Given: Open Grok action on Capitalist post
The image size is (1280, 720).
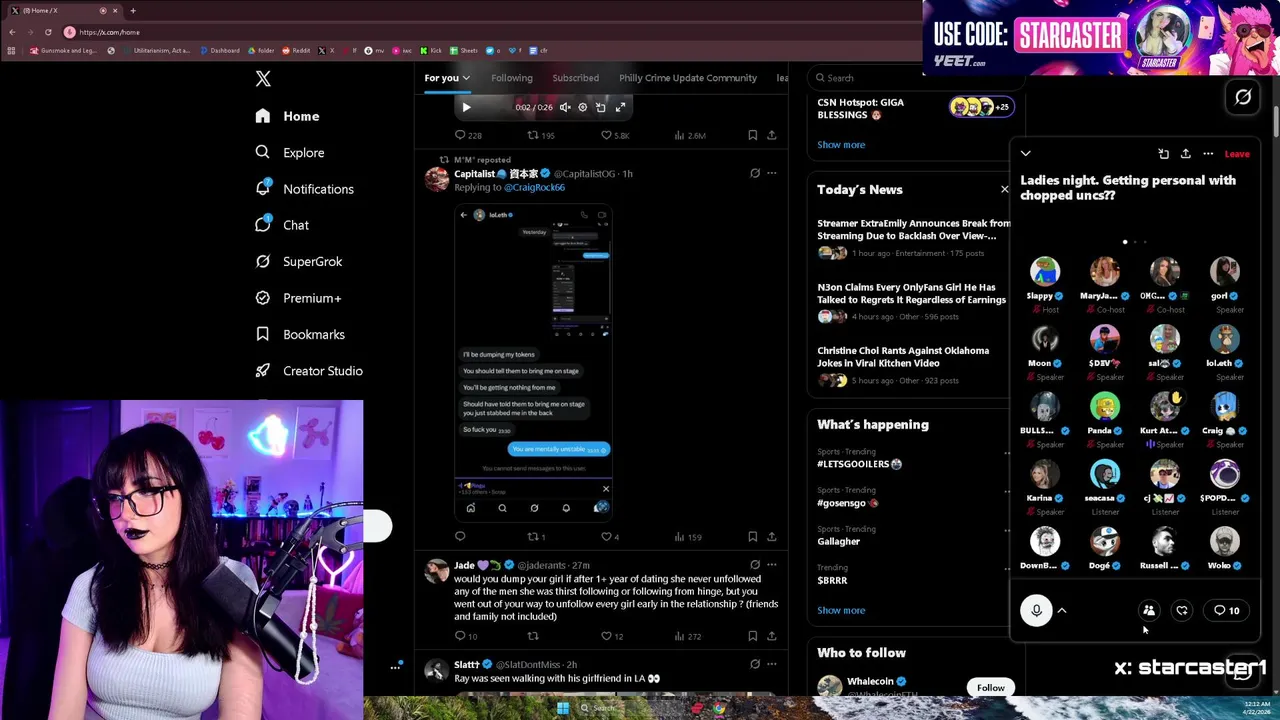Looking at the screenshot, I should [x=755, y=173].
